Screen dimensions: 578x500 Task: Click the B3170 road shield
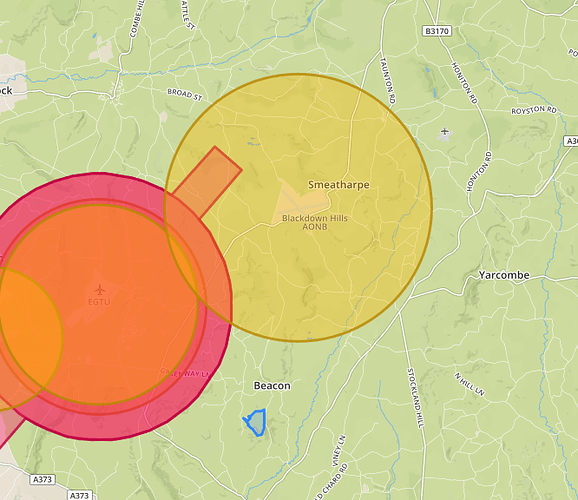pos(437,31)
